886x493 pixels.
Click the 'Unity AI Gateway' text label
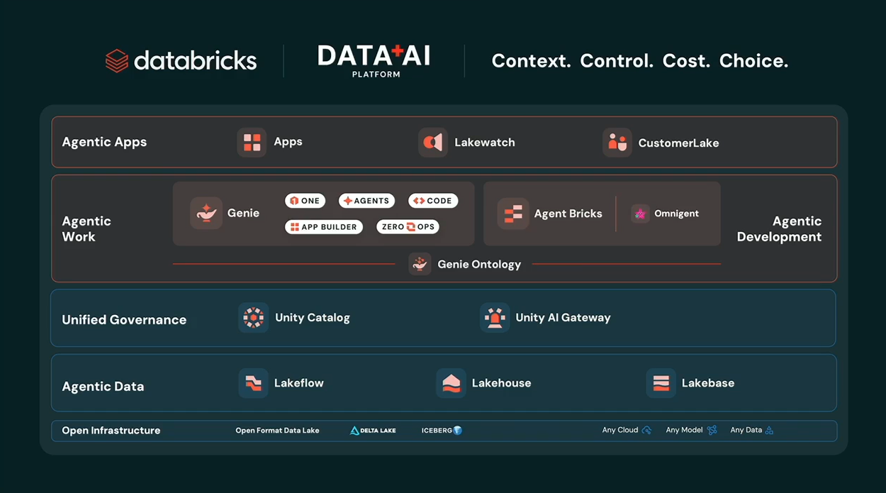pyautogui.click(x=563, y=318)
